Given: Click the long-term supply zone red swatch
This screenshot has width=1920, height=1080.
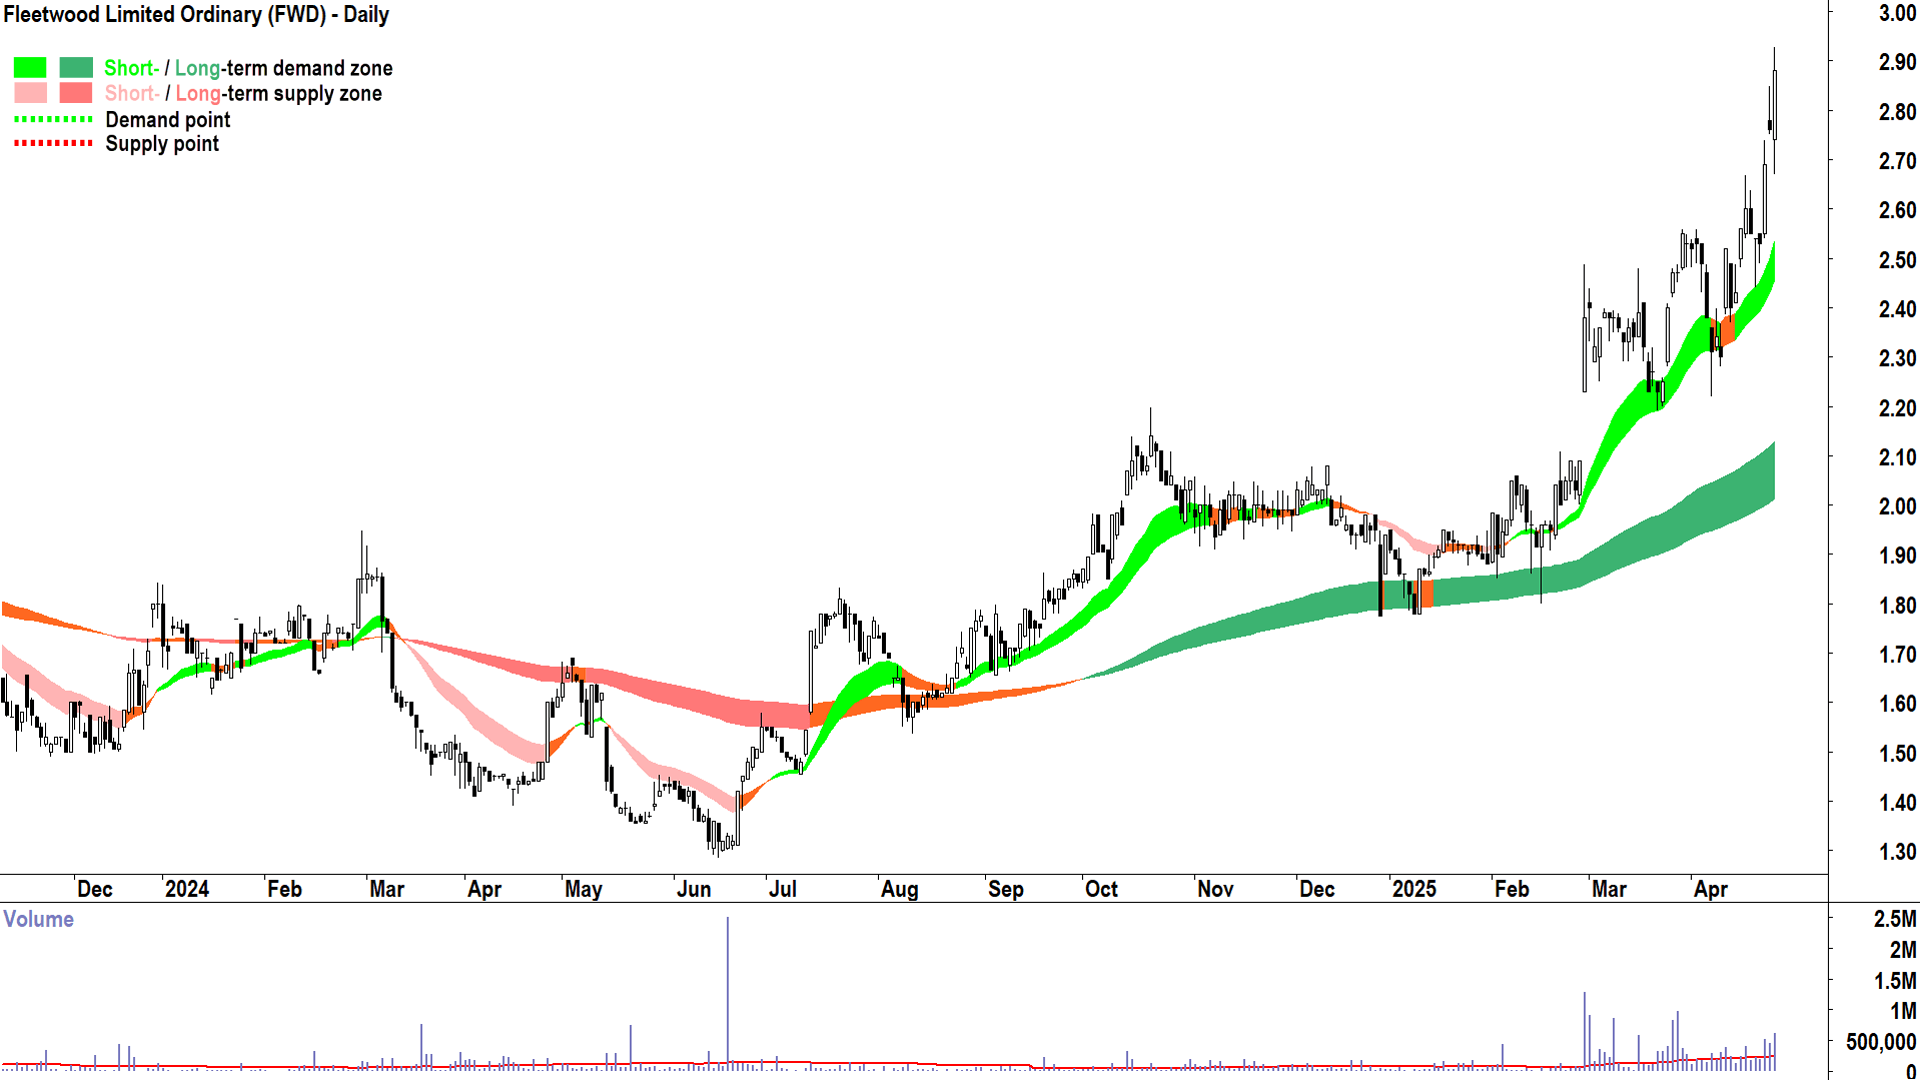Looking at the screenshot, I should 76,93.
